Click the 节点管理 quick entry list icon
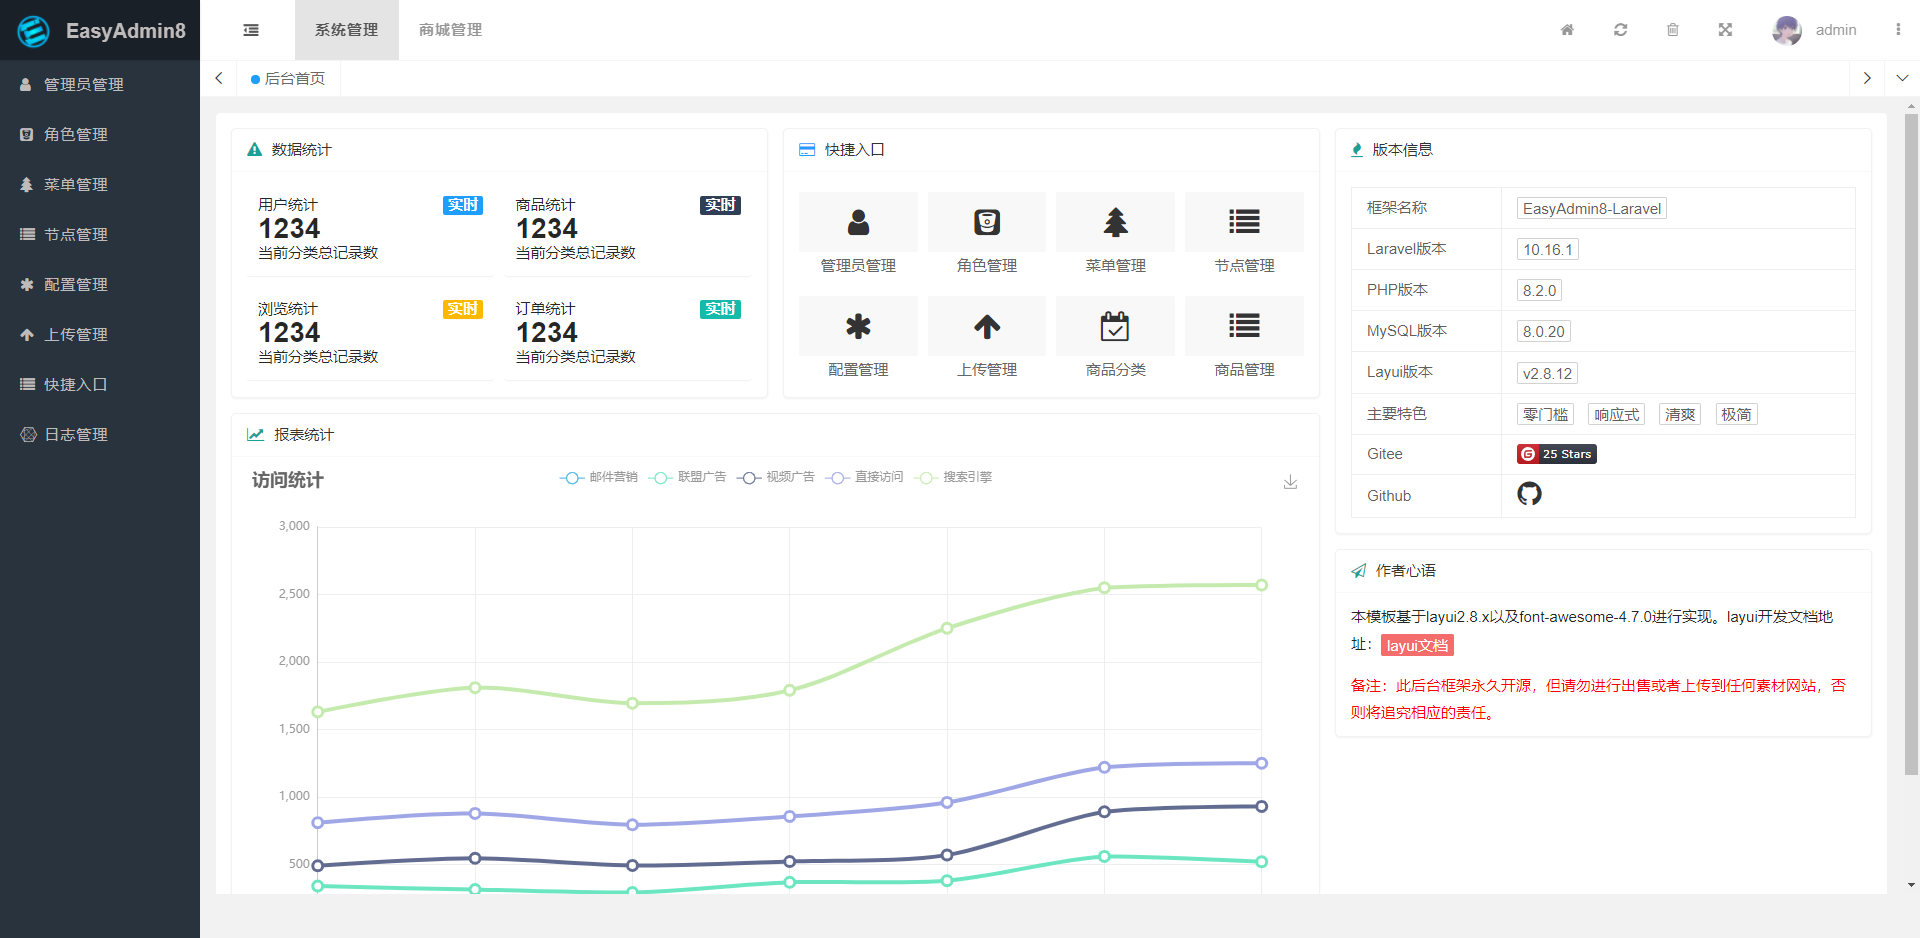The width and height of the screenshot is (1920, 938). click(1244, 222)
